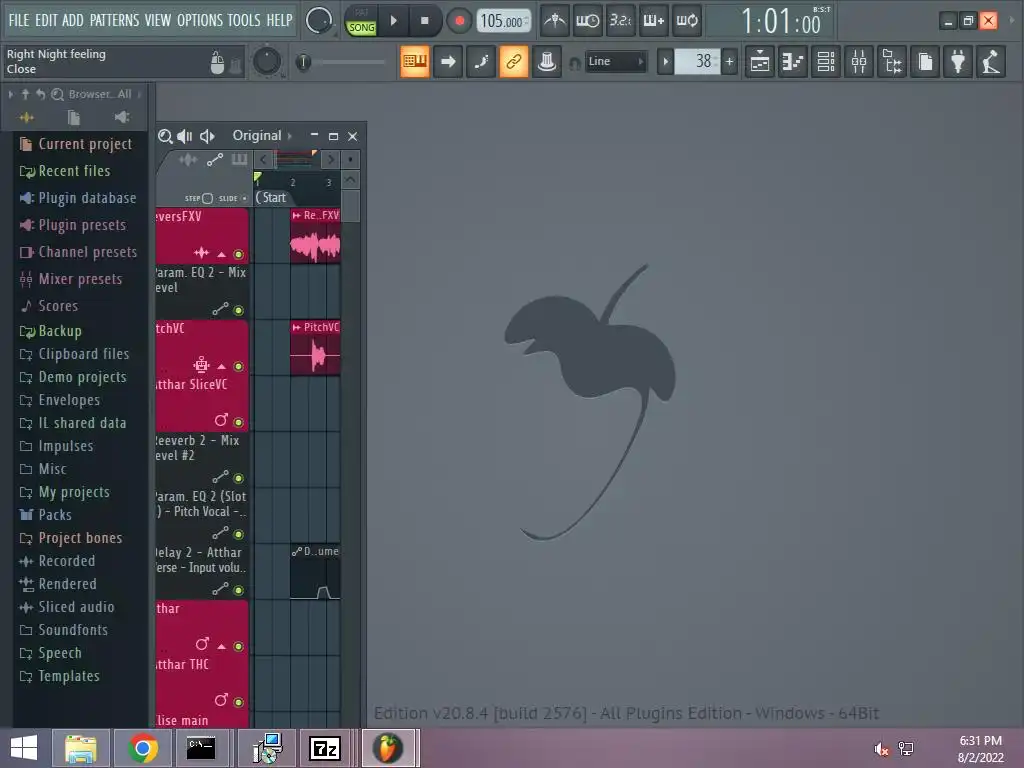Open the OPTIONS menu
This screenshot has width=1024, height=768.
pyautogui.click(x=200, y=20)
